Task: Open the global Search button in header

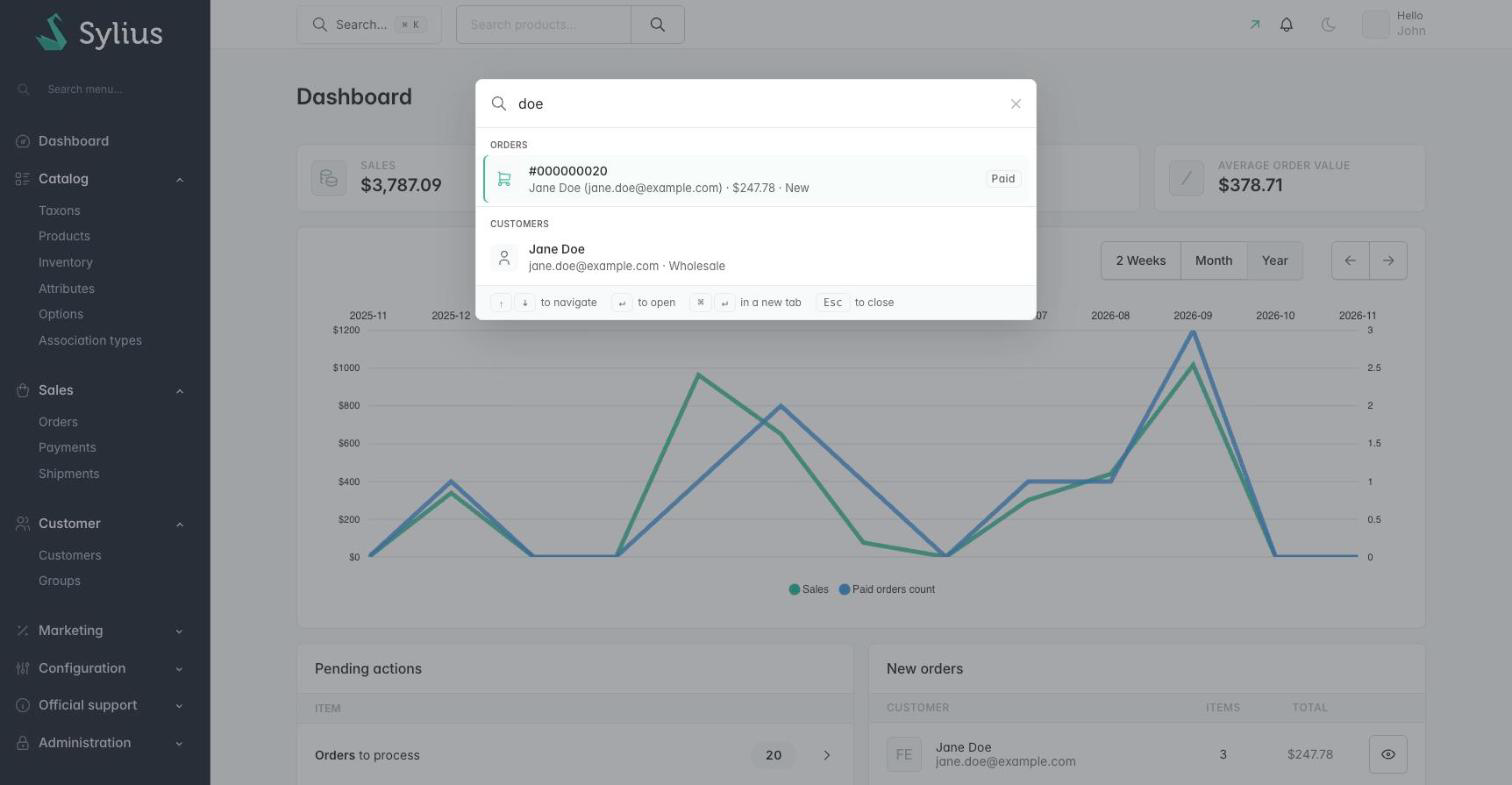Action: (369, 25)
